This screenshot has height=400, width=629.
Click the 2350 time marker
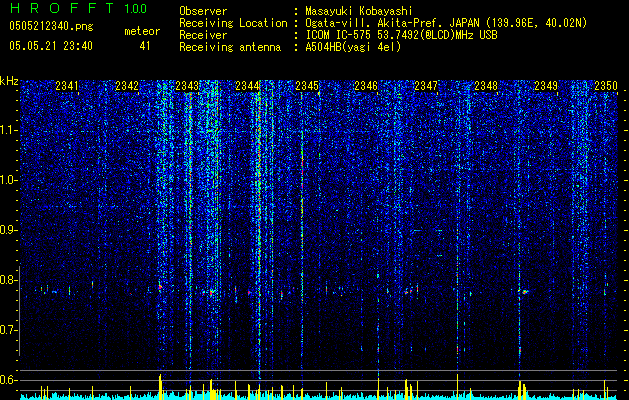click(606, 85)
